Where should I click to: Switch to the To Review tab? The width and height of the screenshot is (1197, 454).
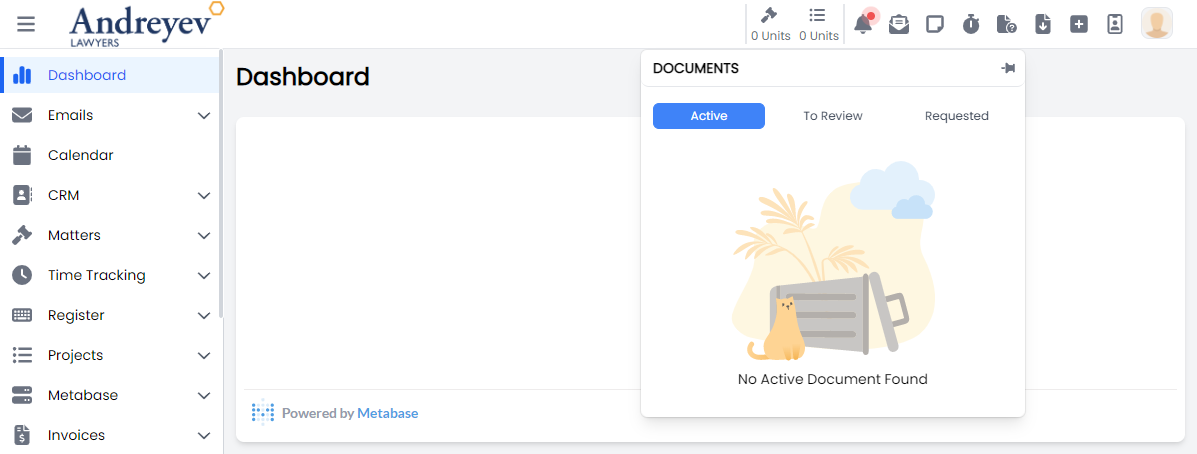[832, 116]
